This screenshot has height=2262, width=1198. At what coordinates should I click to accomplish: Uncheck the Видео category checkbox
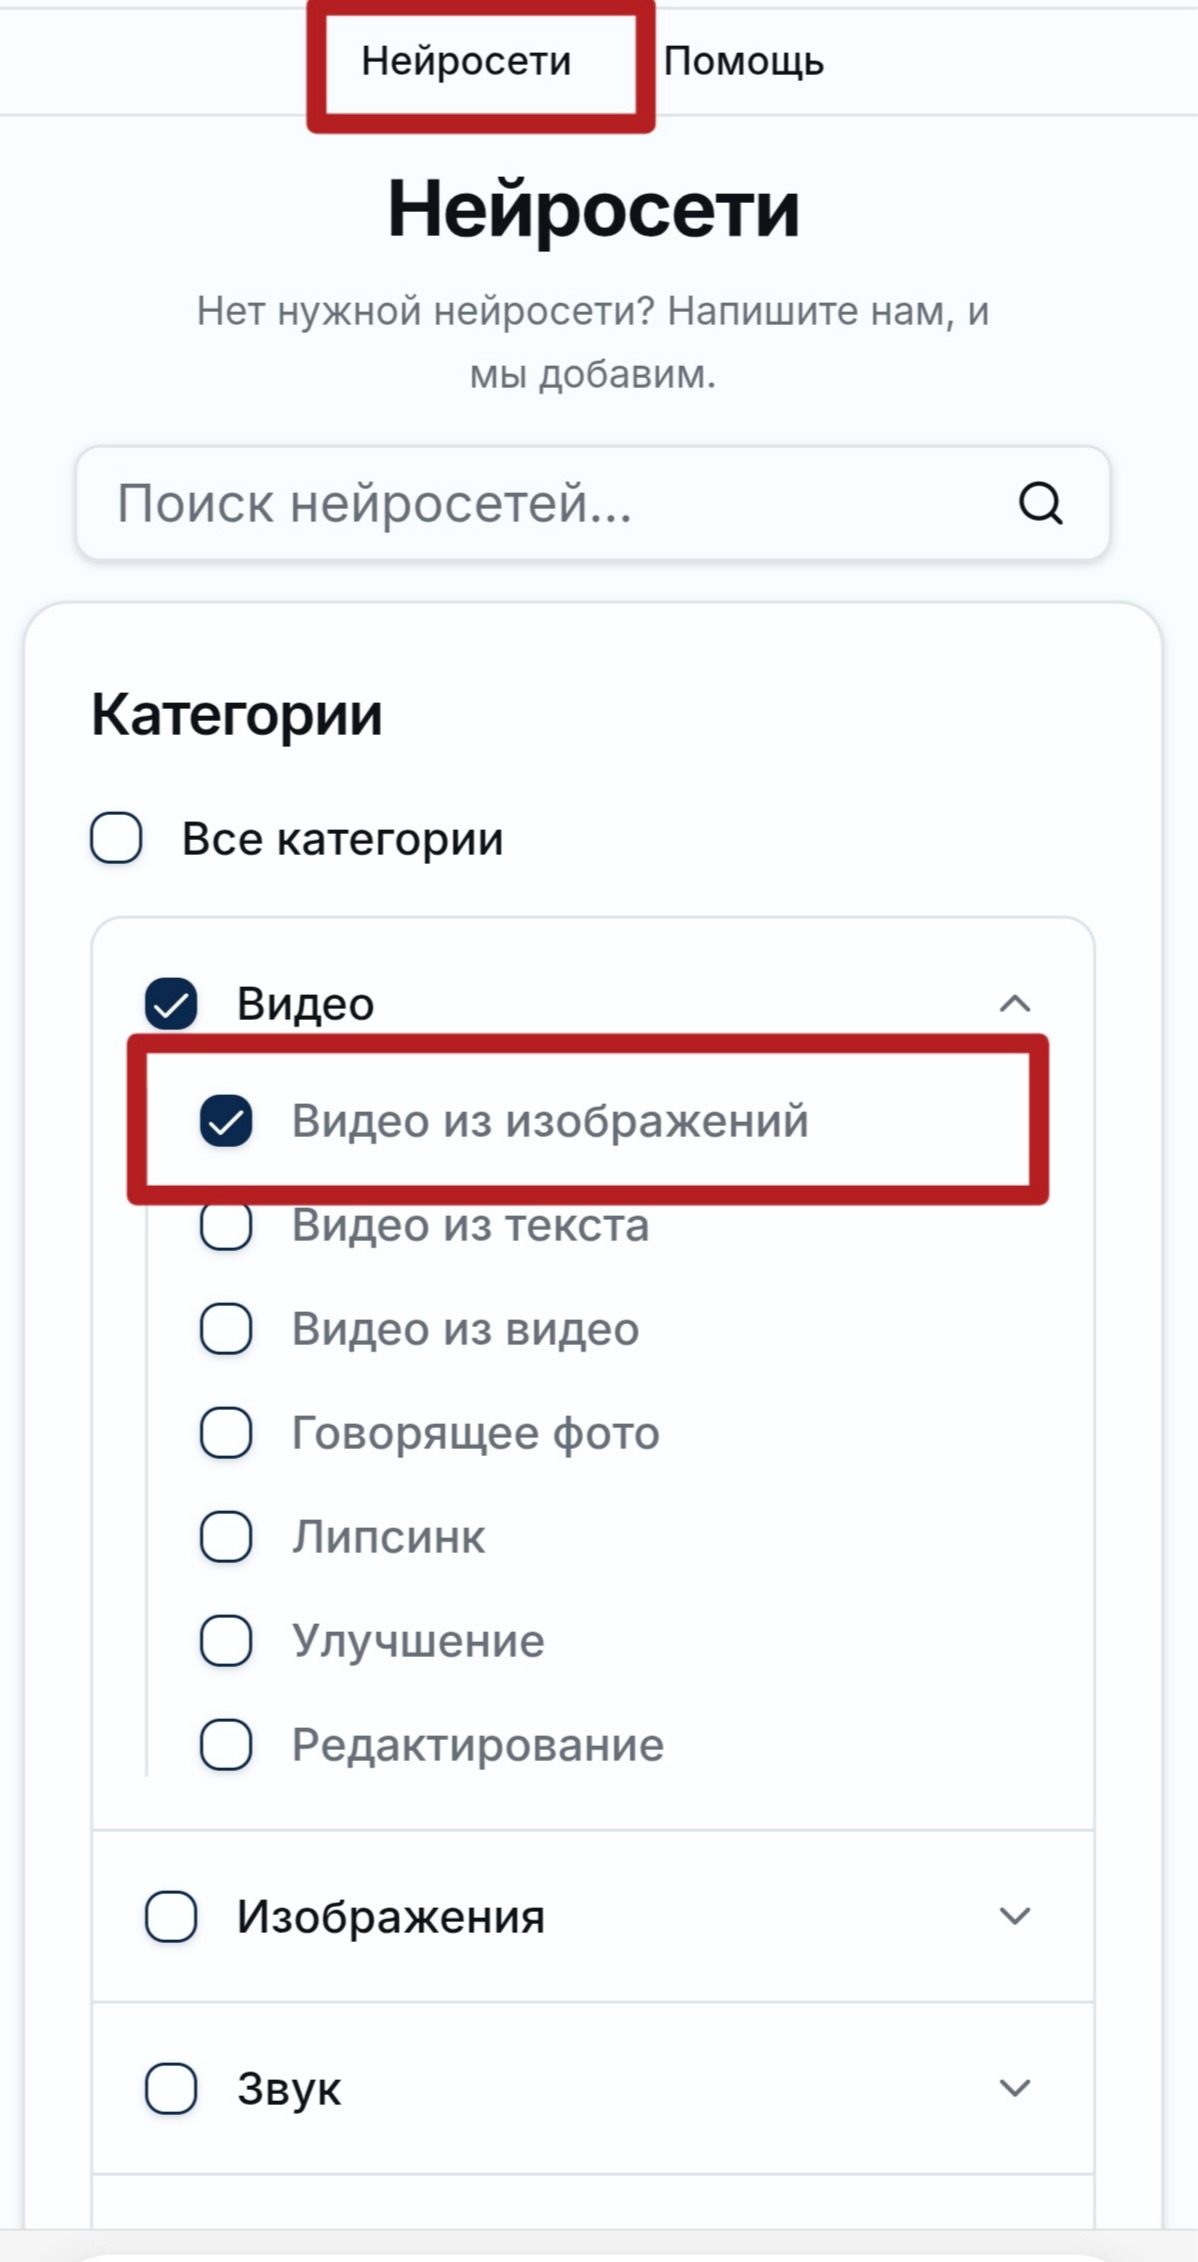171,1003
